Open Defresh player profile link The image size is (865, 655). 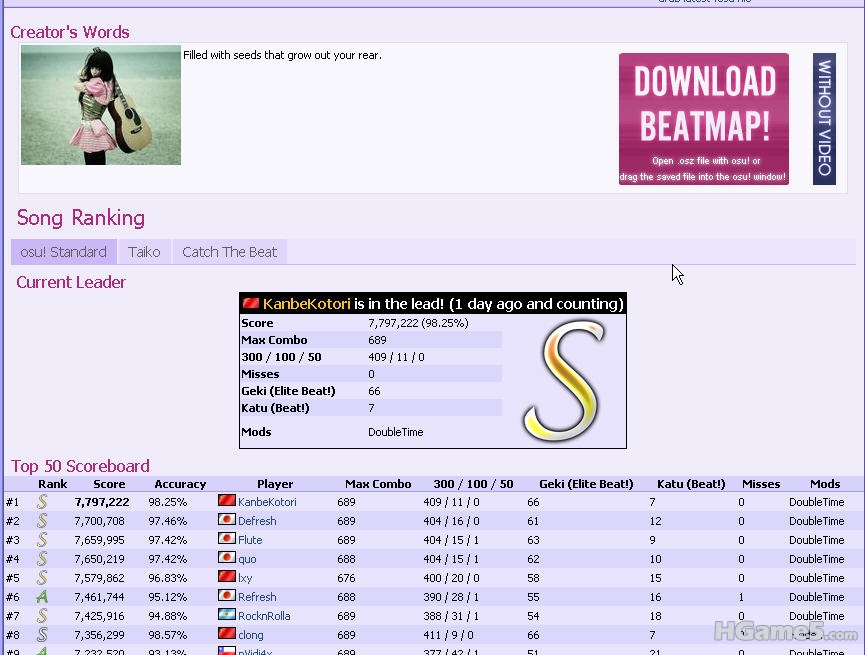point(257,521)
